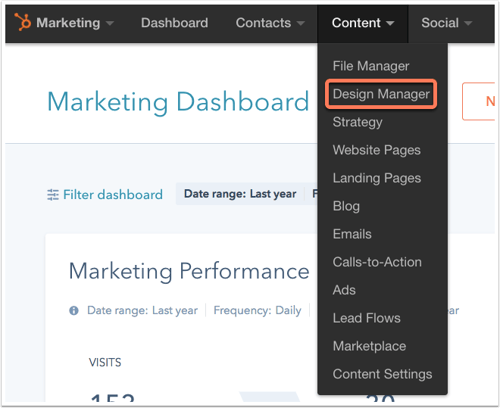The height and width of the screenshot is (408, 500).
Task: Expand the Contacts dropdown arrow
Action: click(301, 23)
